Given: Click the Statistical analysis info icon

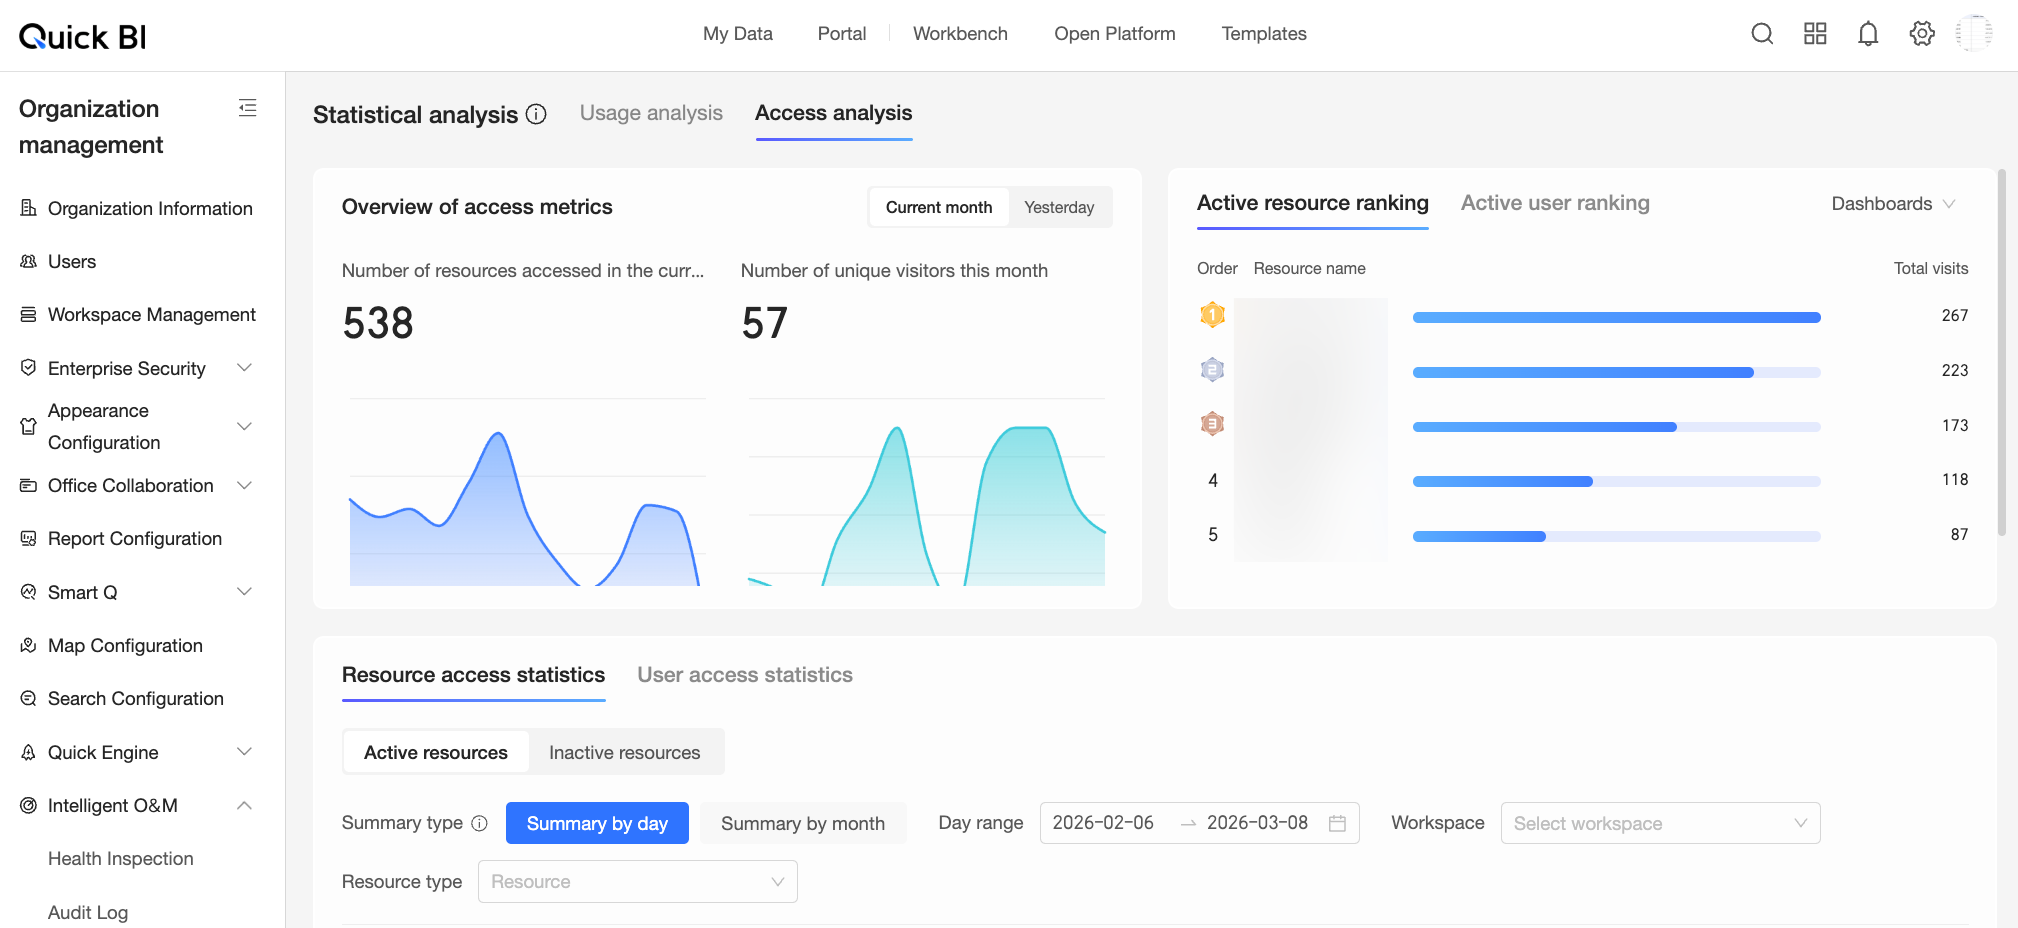Looking at the screenshot, I should coord(536,114).
